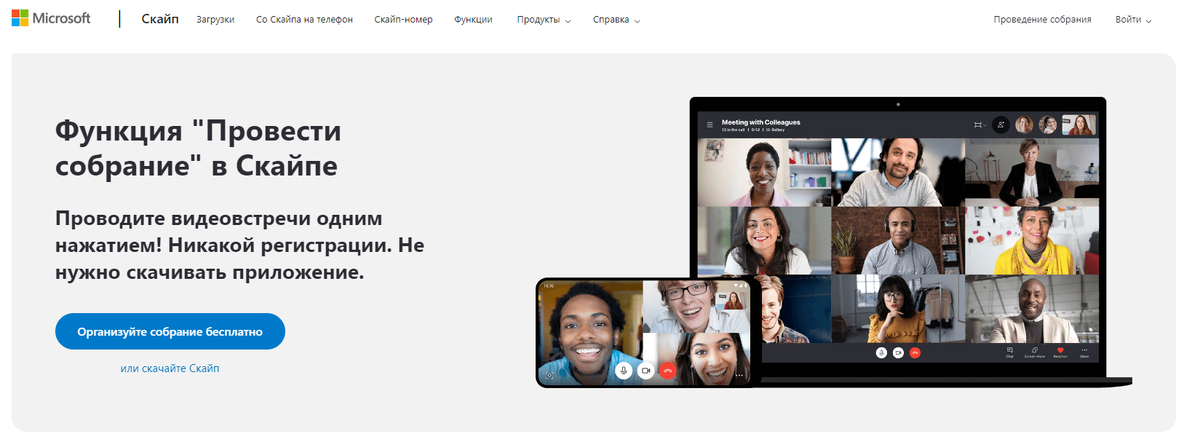Viewport: 1200px width, 442px height.
Task: Click the Microsoft logo
Action: (x=51, y=19)
